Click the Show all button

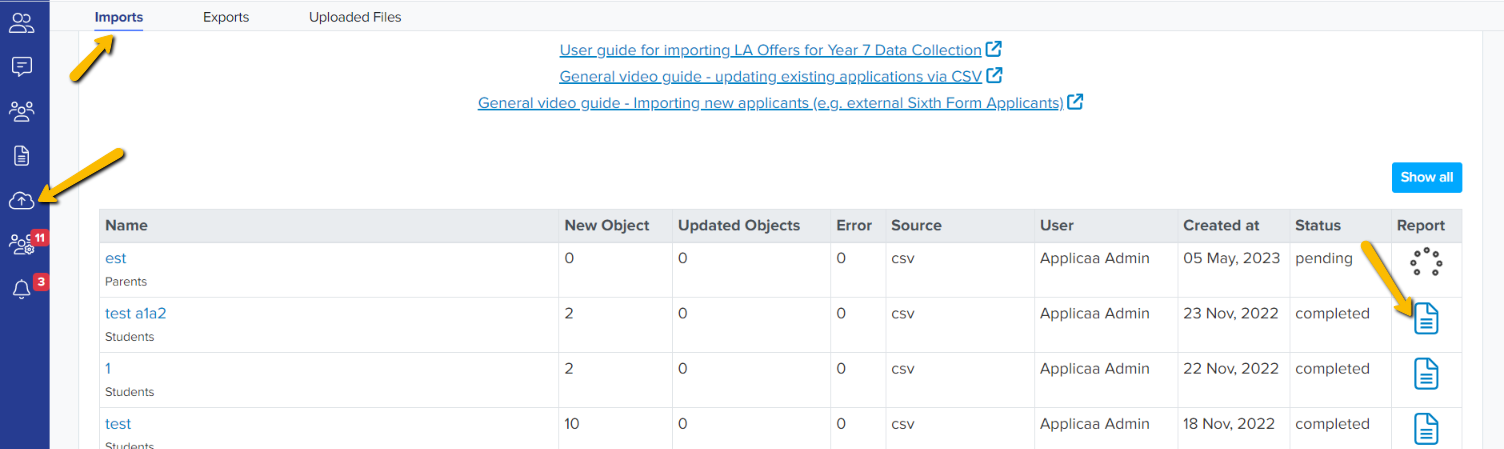click(x=1427, y=177)
